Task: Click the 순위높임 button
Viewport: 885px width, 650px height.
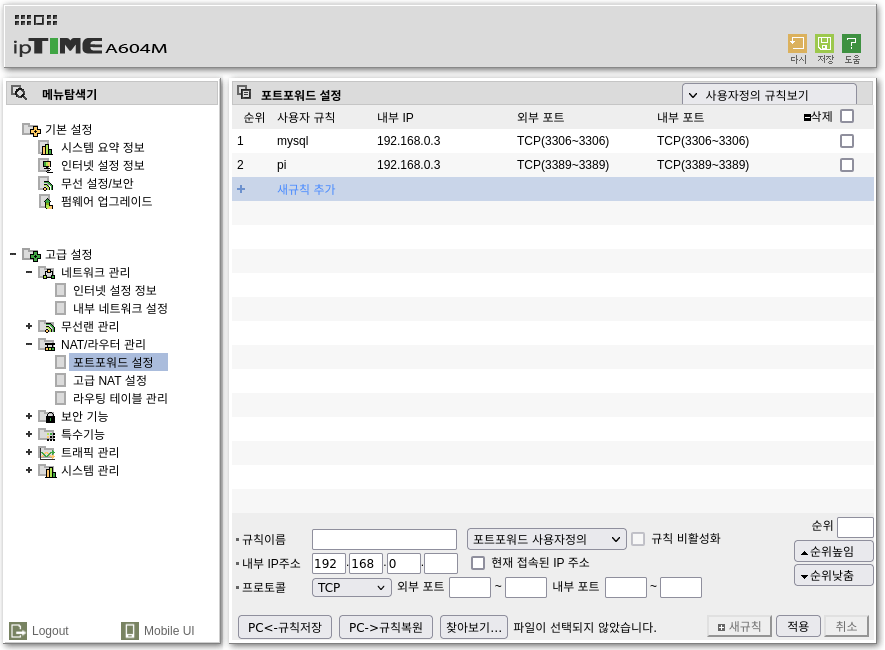Action: pyautogui.click(x=833, y=552)
